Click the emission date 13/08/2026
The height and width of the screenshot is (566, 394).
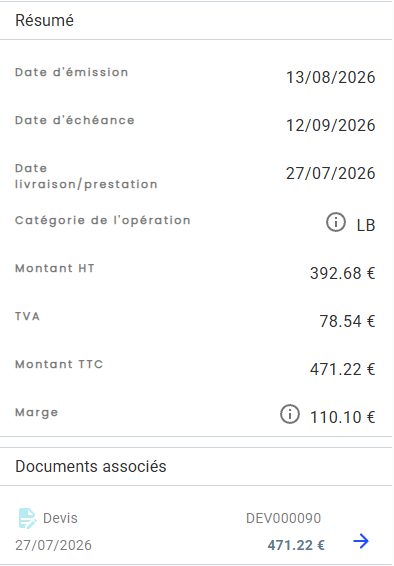point(330,77)
